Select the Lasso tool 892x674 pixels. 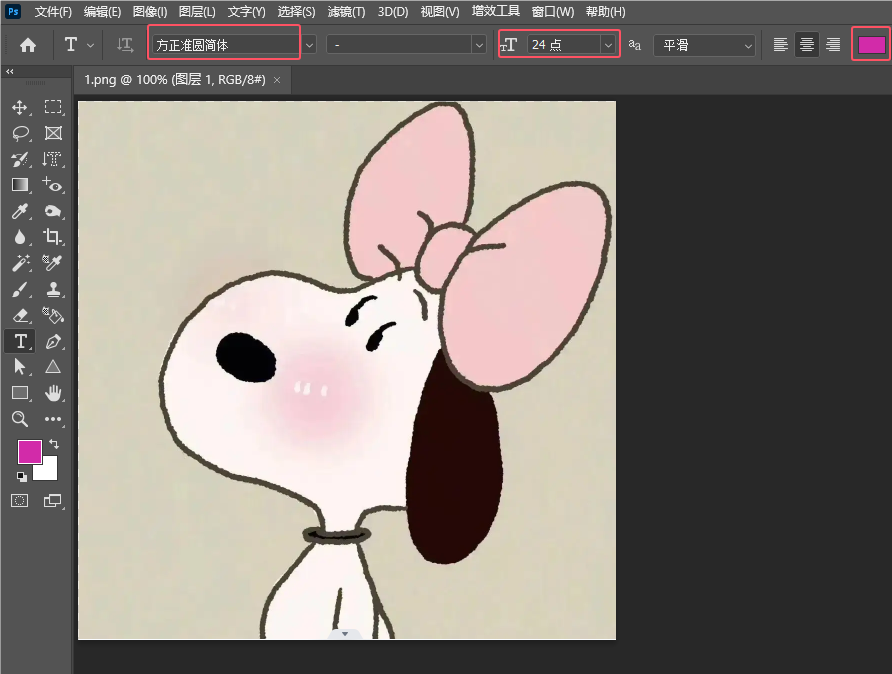(x=20, y=133)
